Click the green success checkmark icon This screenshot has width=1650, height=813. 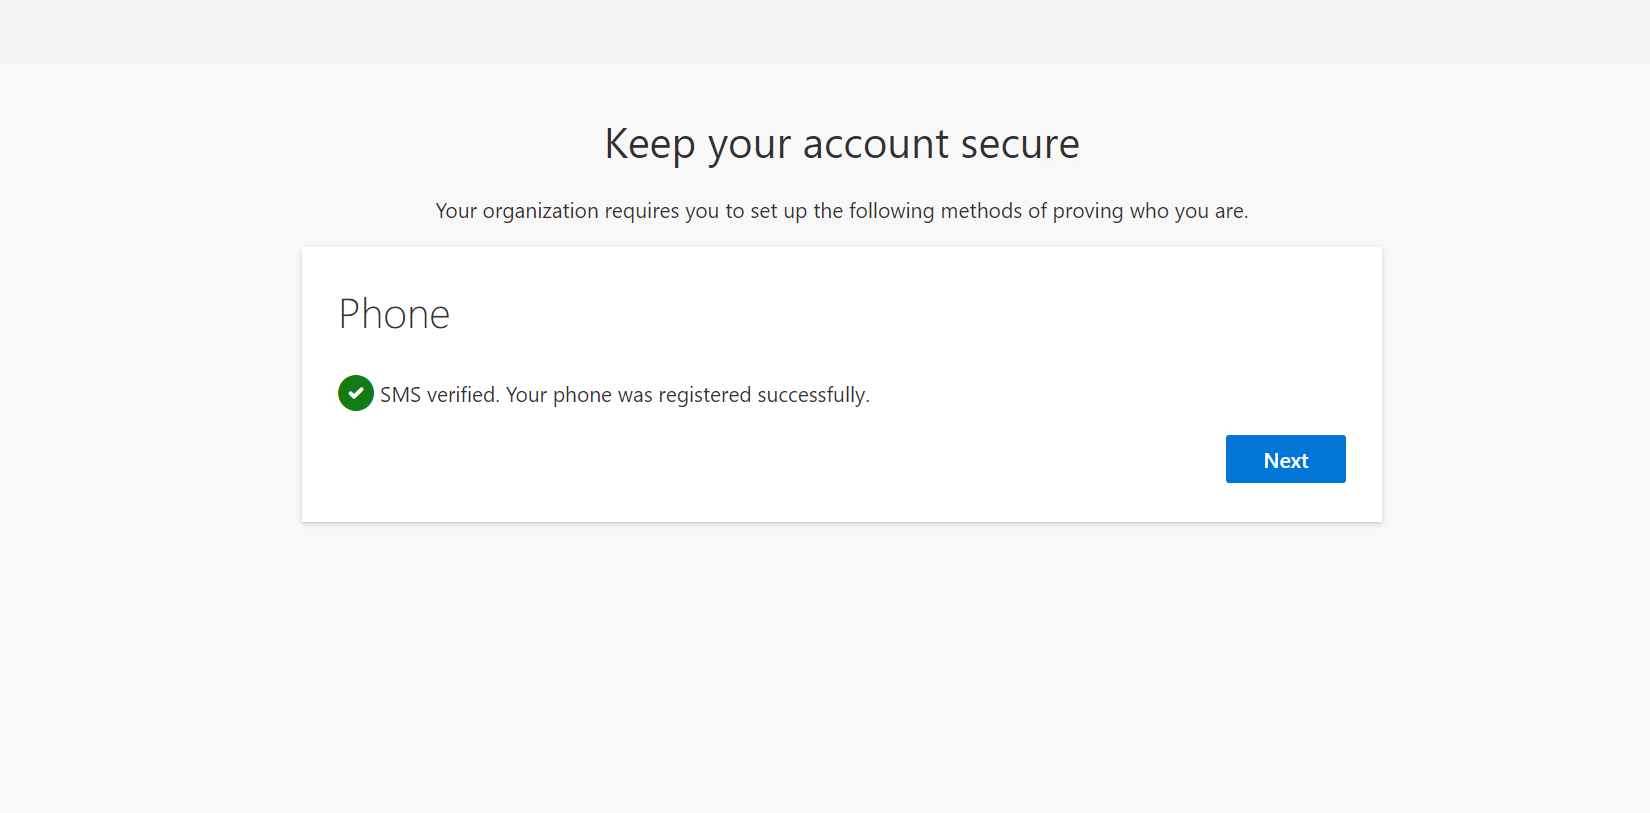tap(356, 393)
